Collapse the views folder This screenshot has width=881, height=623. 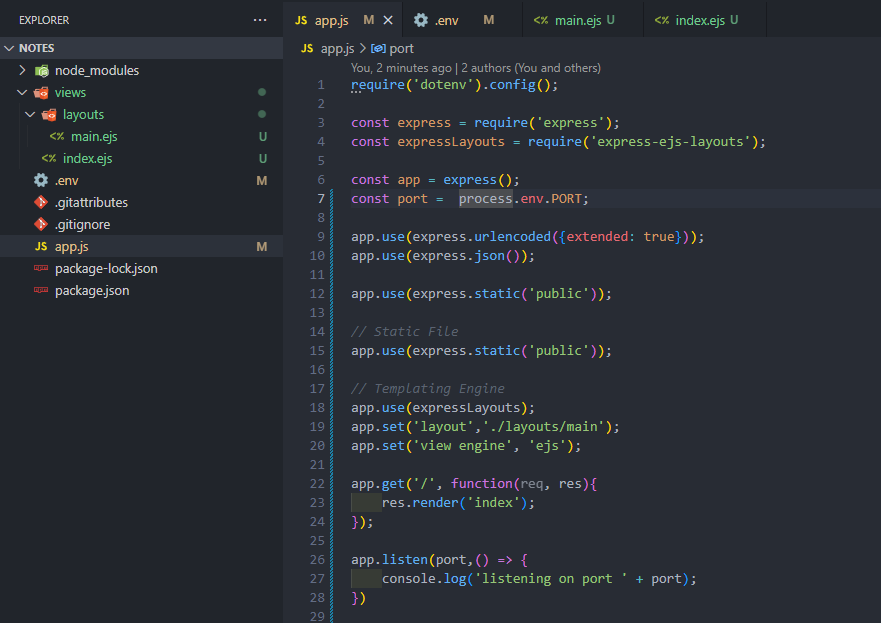[x=24, y=93]
